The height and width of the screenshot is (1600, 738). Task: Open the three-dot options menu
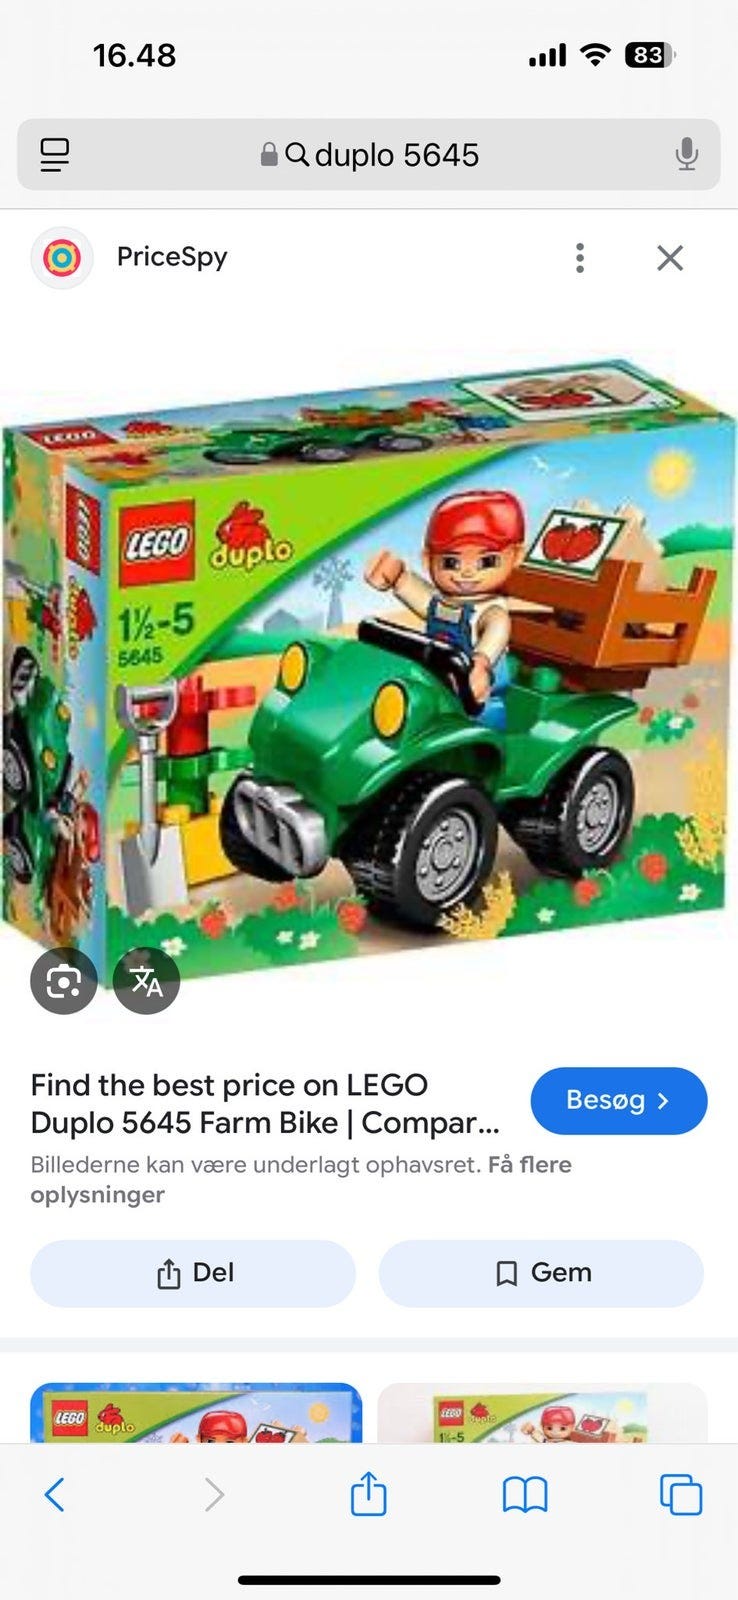(580, 258)
